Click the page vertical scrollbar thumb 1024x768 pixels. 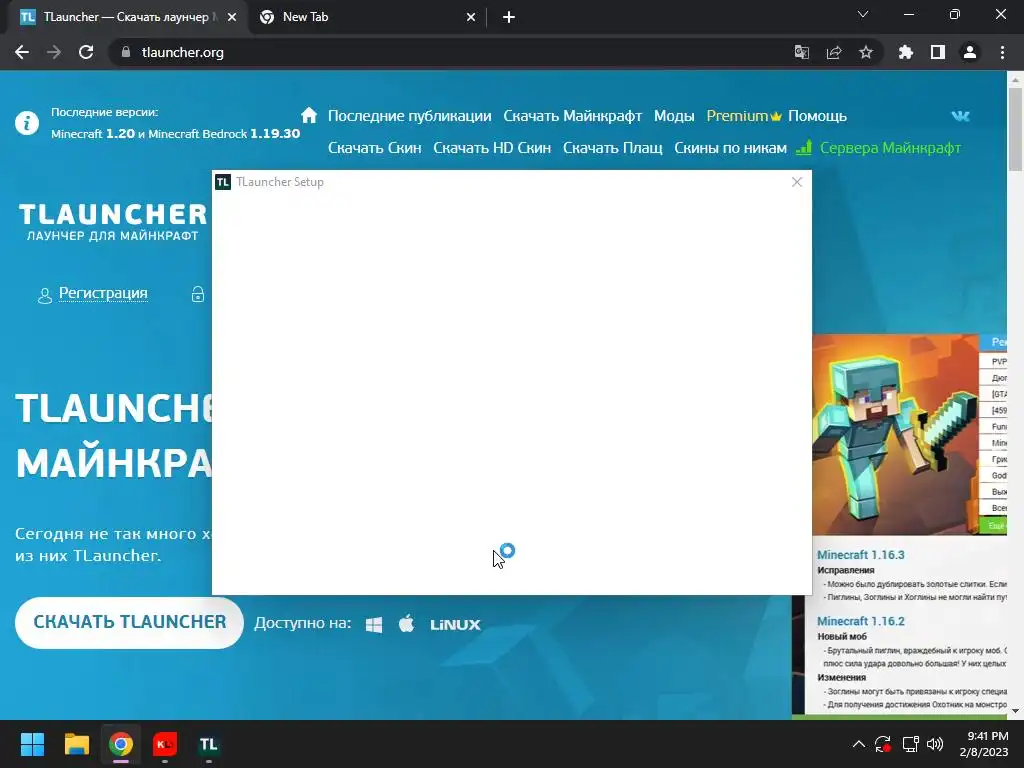coord(1015,129)
